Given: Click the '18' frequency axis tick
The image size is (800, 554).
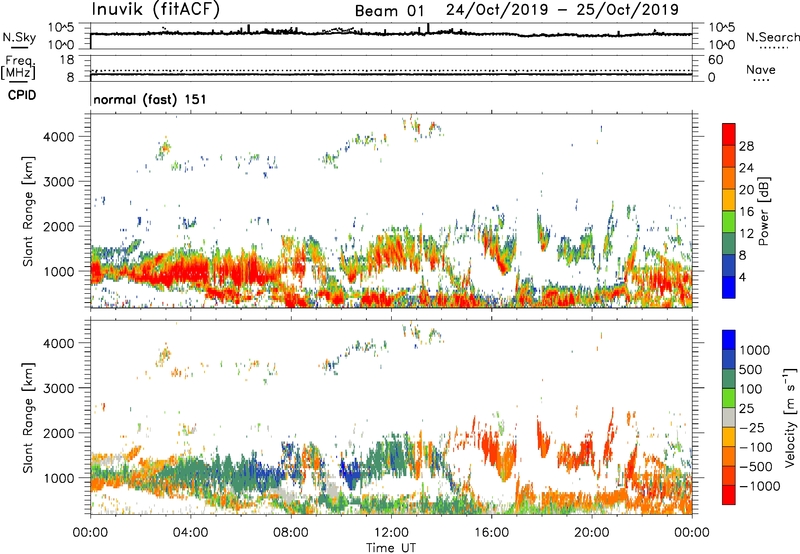Looking at the screenshot, I should pos(67,60).
